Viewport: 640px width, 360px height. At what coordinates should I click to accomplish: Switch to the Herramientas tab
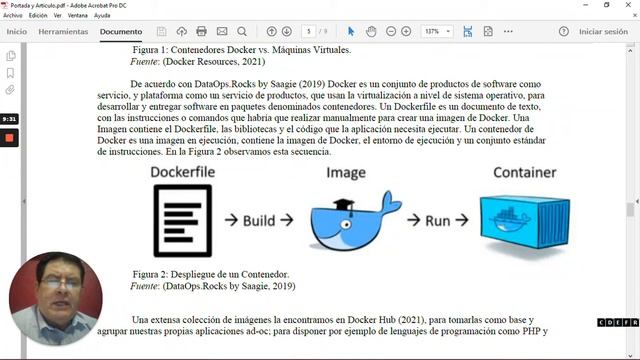(x=63, y=31)
